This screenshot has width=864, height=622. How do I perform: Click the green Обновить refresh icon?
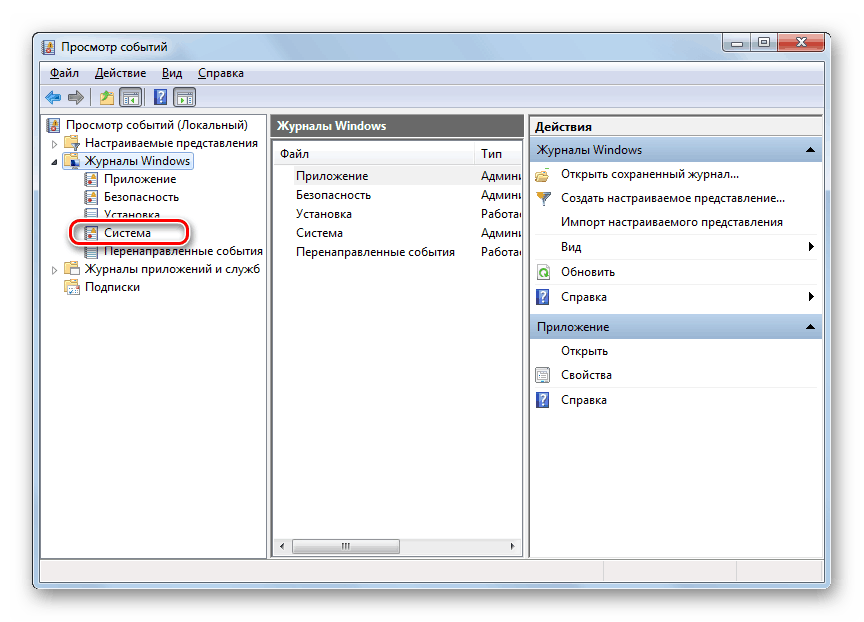point(543,272)
